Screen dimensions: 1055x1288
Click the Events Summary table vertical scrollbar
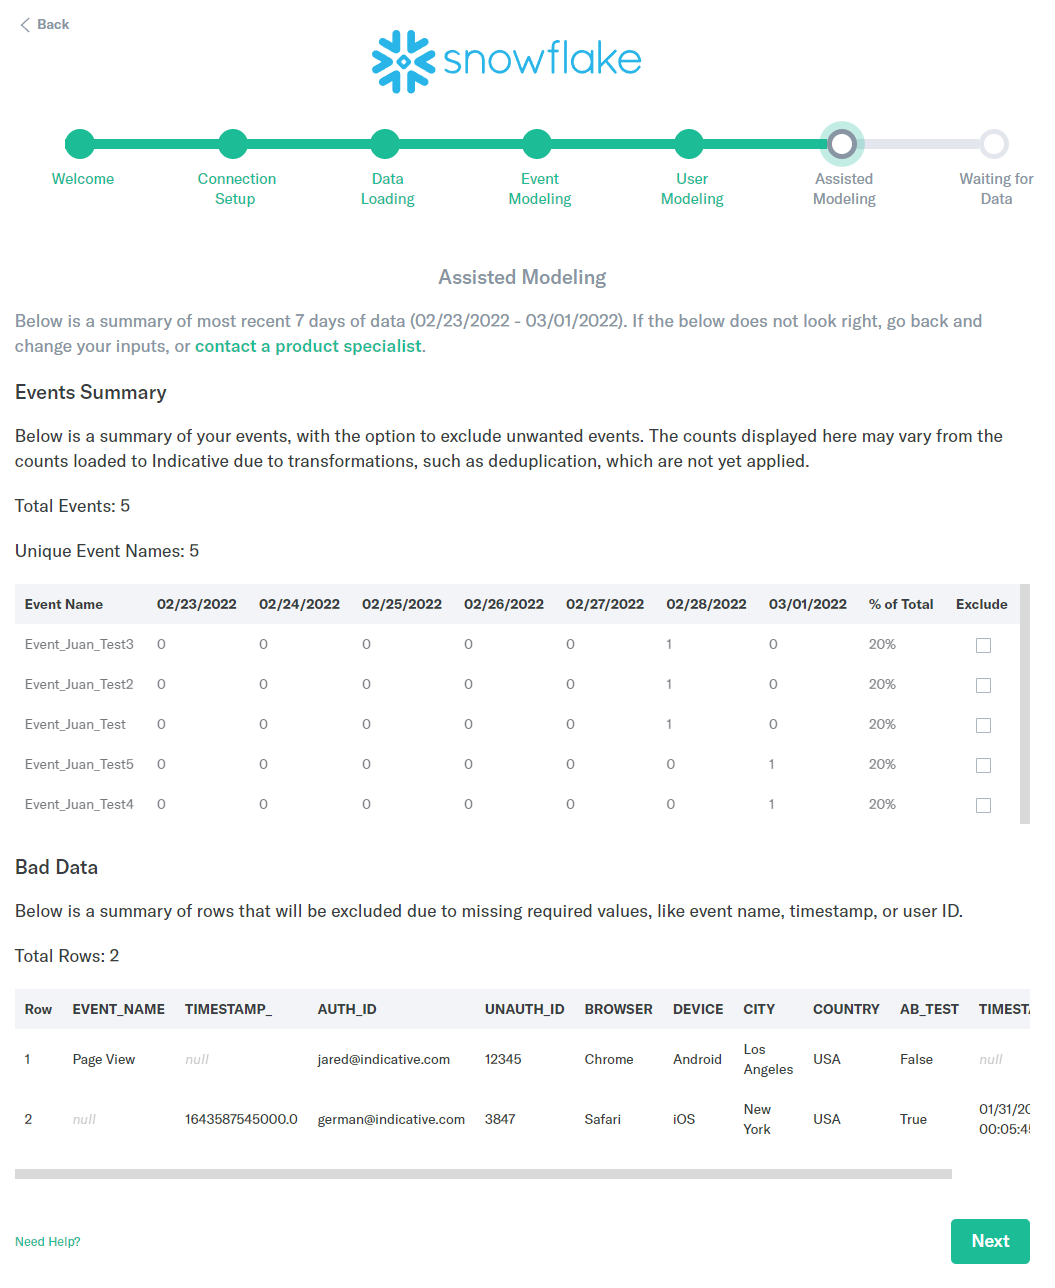point(1024,700)
